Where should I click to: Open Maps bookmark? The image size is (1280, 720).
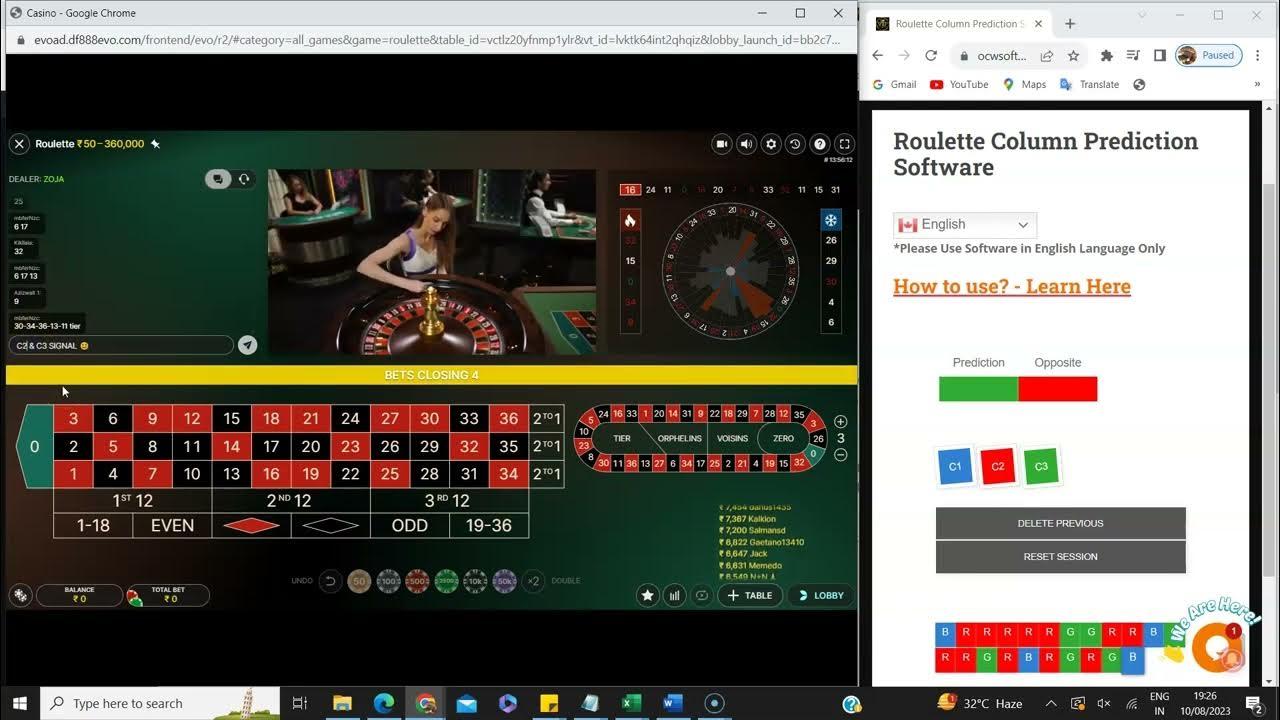1024,84
